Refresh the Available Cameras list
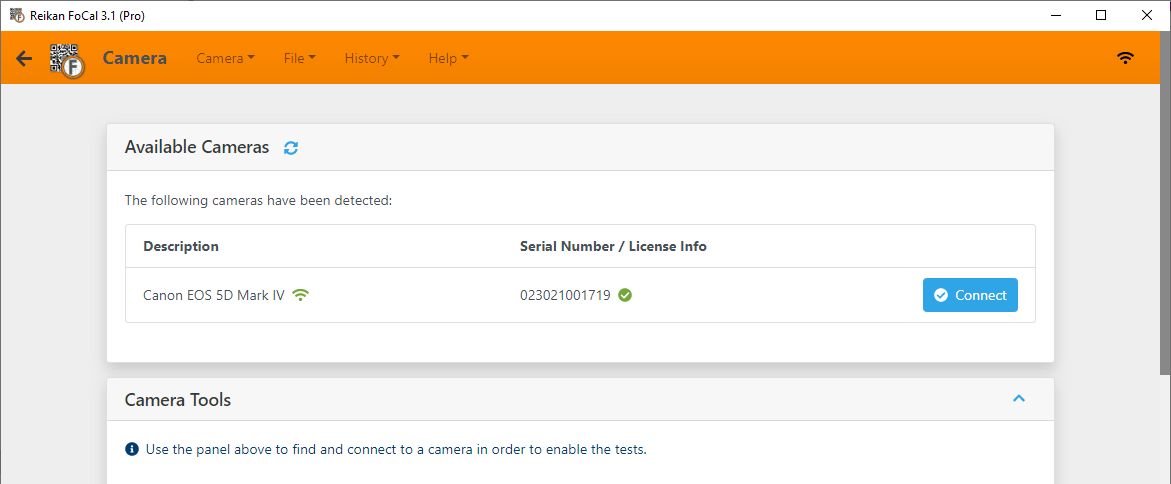Screen dimensions: 1171x484 (291, 148)
